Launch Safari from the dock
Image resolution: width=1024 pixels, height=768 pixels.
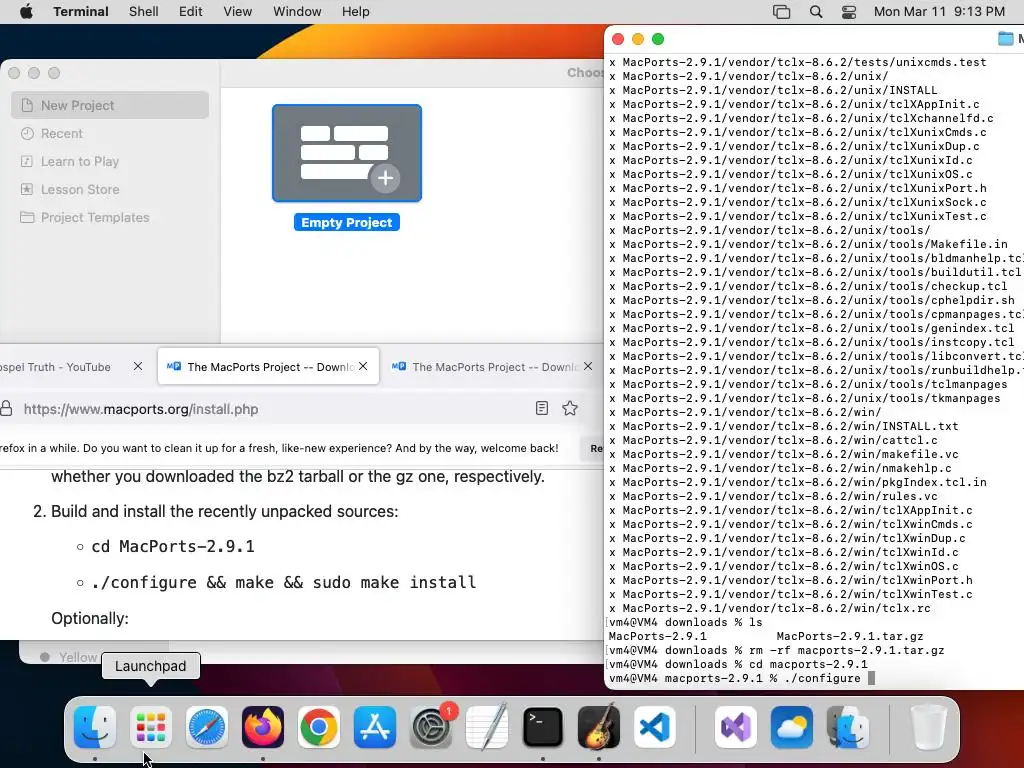click(x=207, y=727)
